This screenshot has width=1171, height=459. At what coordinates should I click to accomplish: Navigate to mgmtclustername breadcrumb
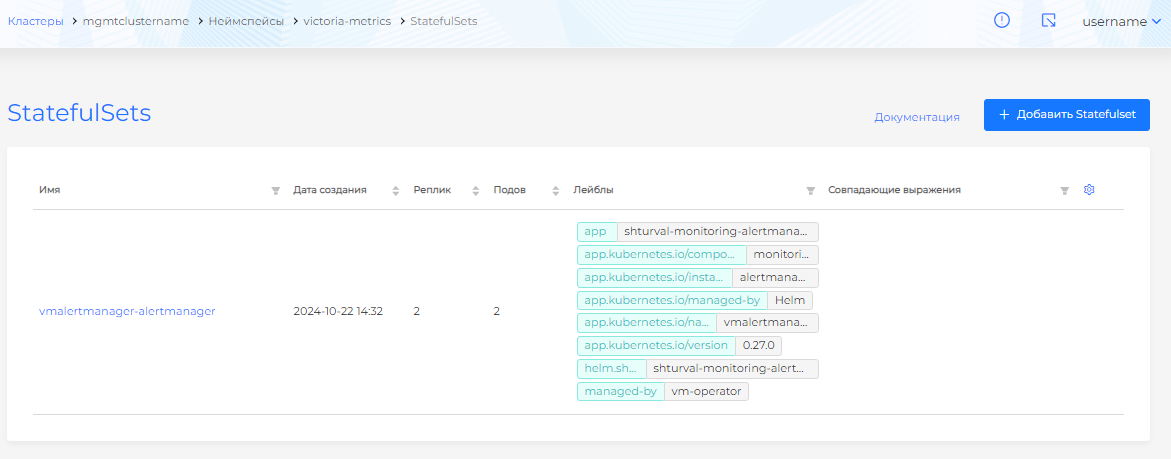(x=135, y=21)
